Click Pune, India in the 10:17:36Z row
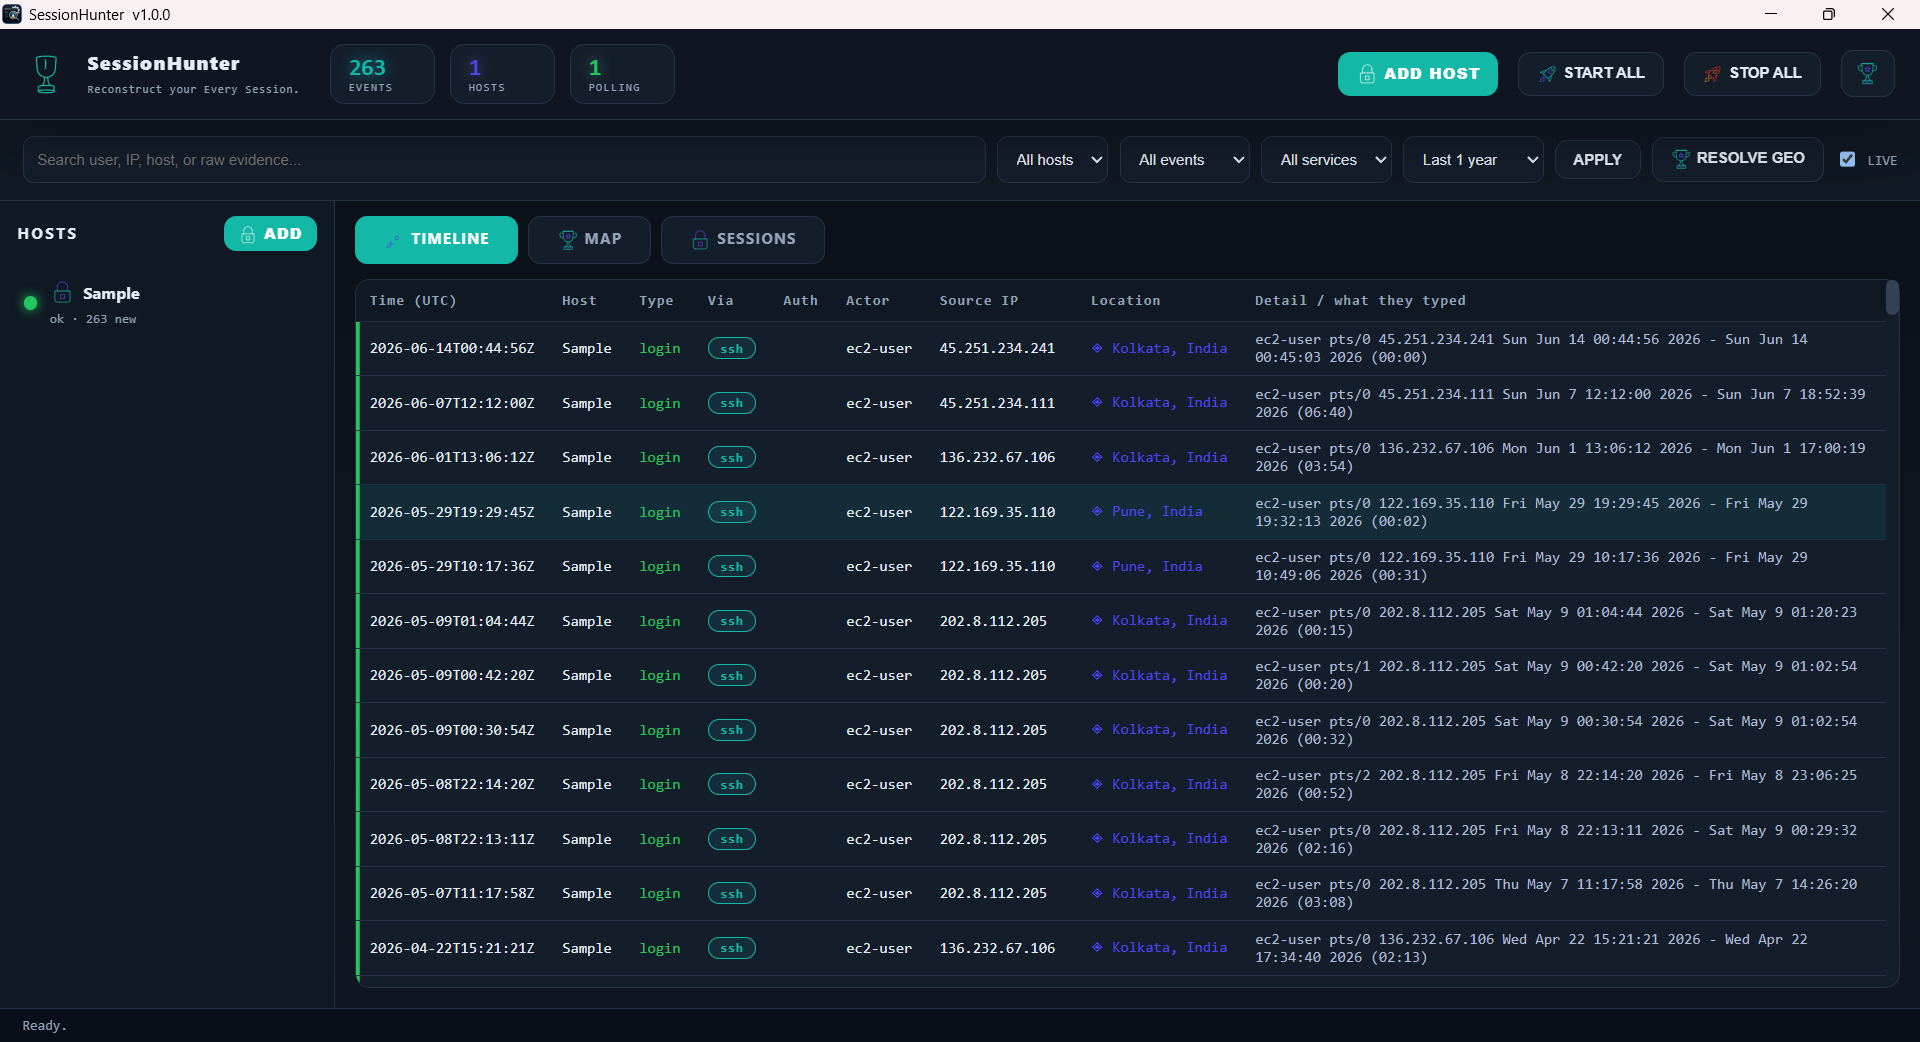 (1157, 567)
